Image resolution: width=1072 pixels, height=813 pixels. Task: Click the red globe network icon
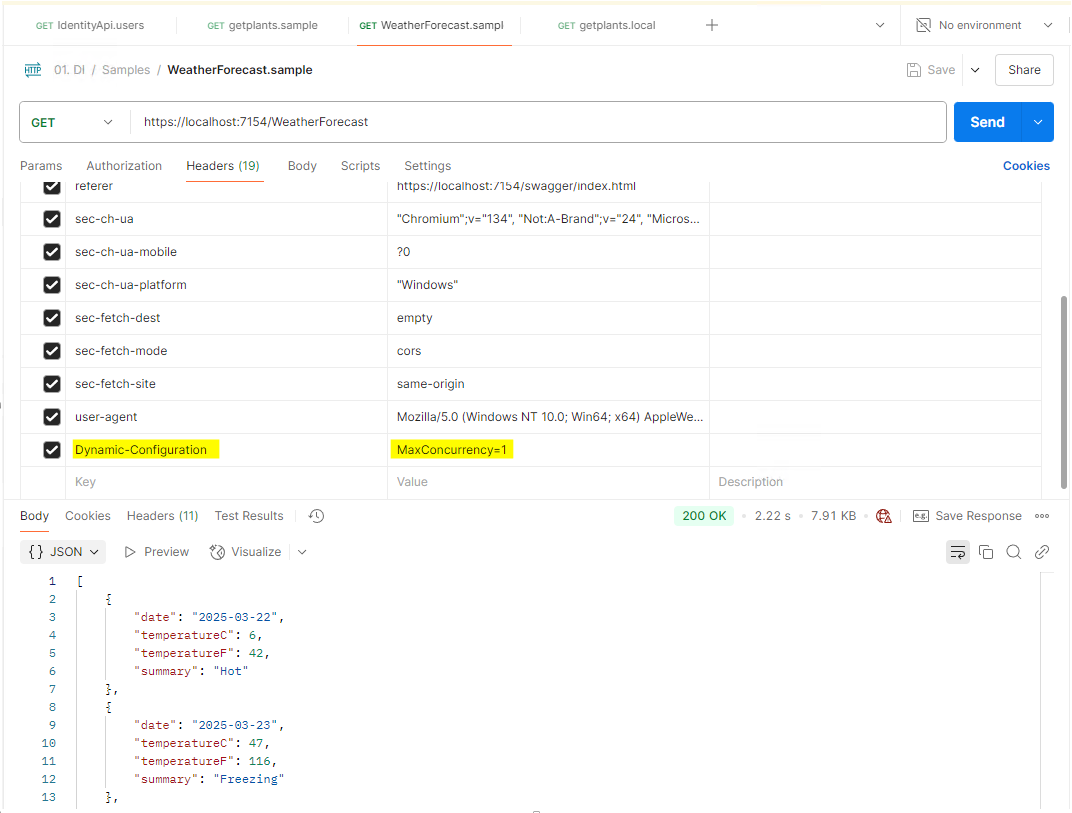pos(883,516)
